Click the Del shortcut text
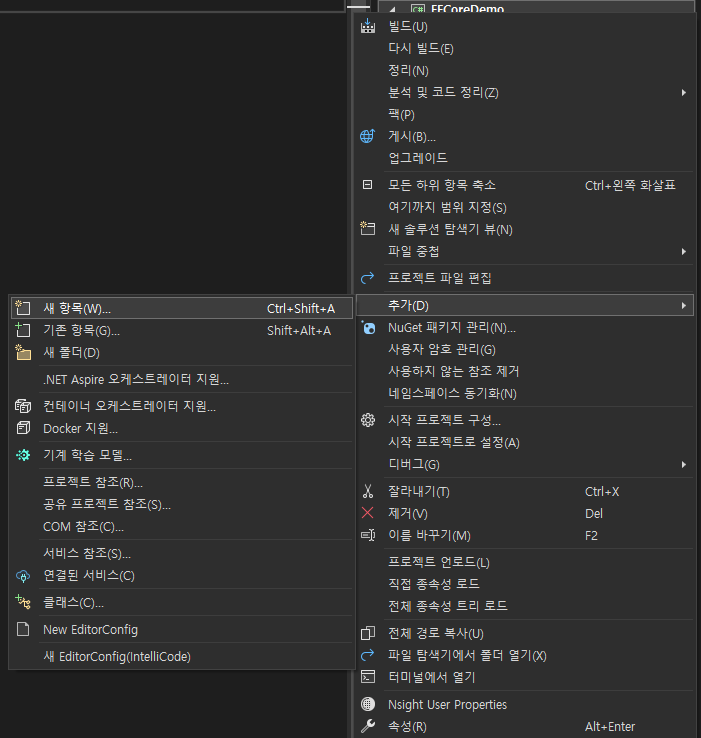The image size is (701, 738). point(594,513)
